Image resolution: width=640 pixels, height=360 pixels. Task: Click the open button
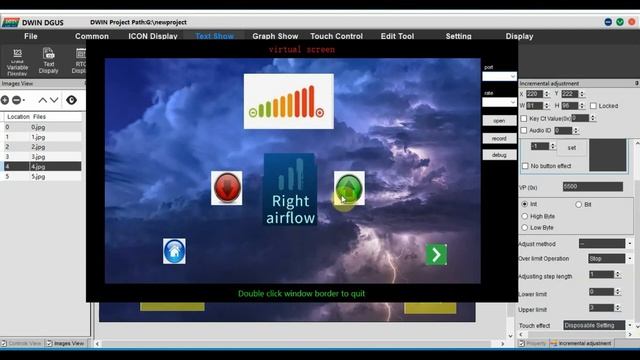[x=500, y=121]
